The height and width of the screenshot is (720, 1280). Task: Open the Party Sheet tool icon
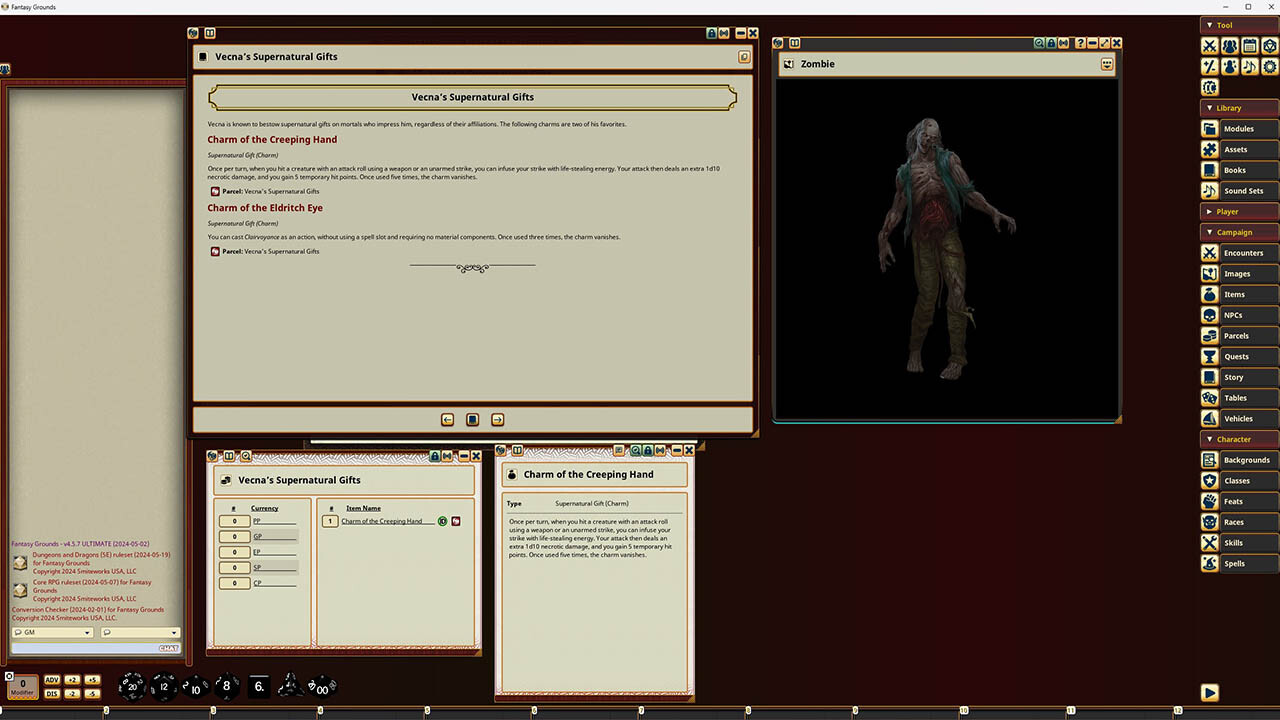tap(1229, 46)
